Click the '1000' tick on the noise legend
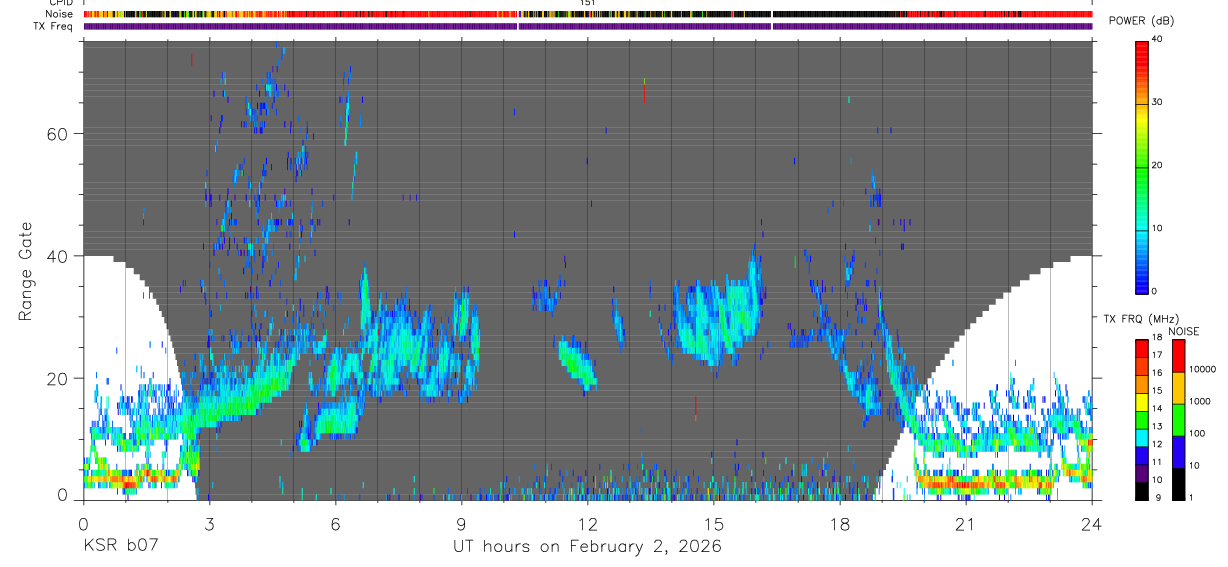This screenshot has height=567, width=1228. pos(1200,401)
